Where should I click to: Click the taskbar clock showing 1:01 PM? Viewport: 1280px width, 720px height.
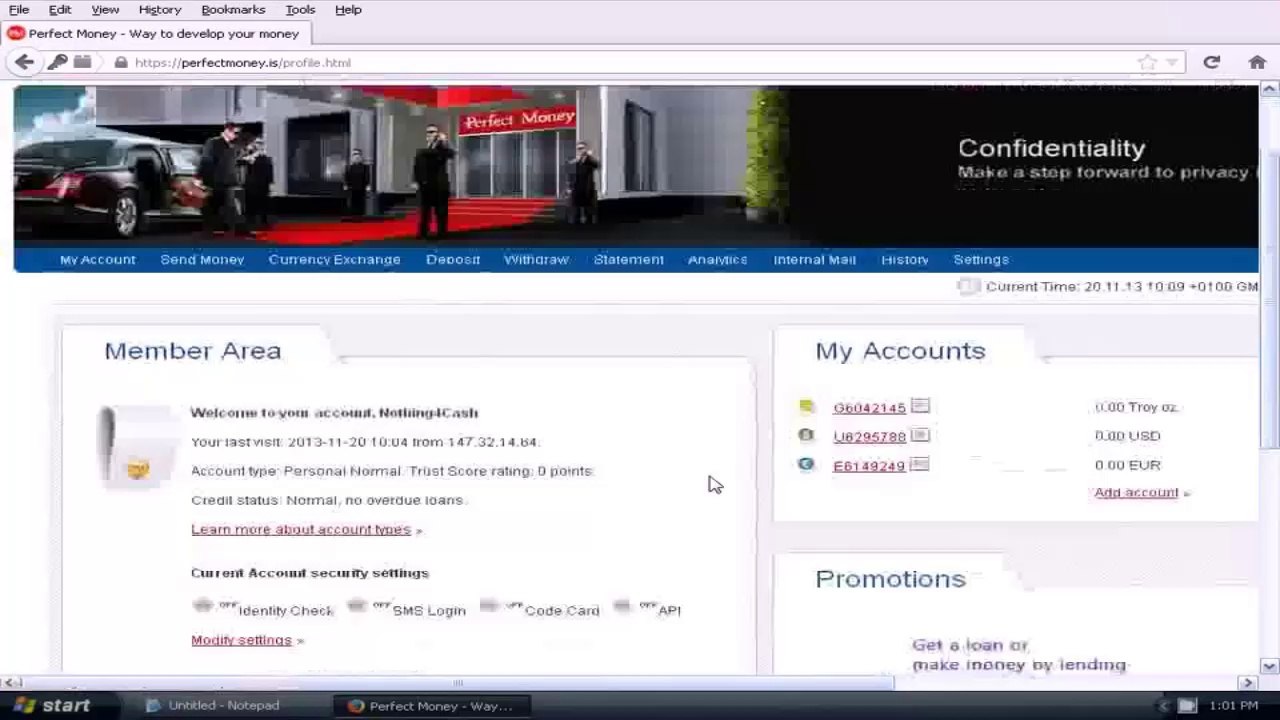1234,705
